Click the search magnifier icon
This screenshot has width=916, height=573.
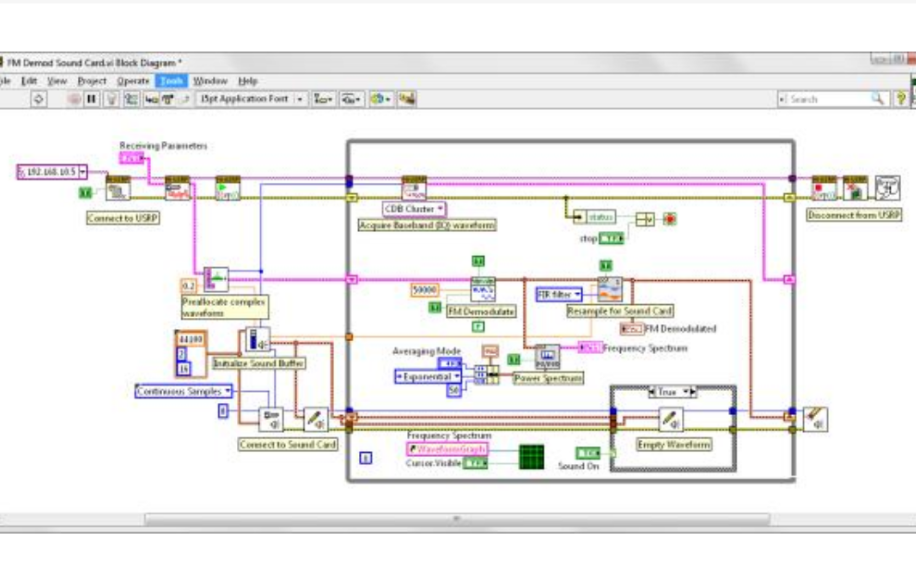tap(877, 99)
